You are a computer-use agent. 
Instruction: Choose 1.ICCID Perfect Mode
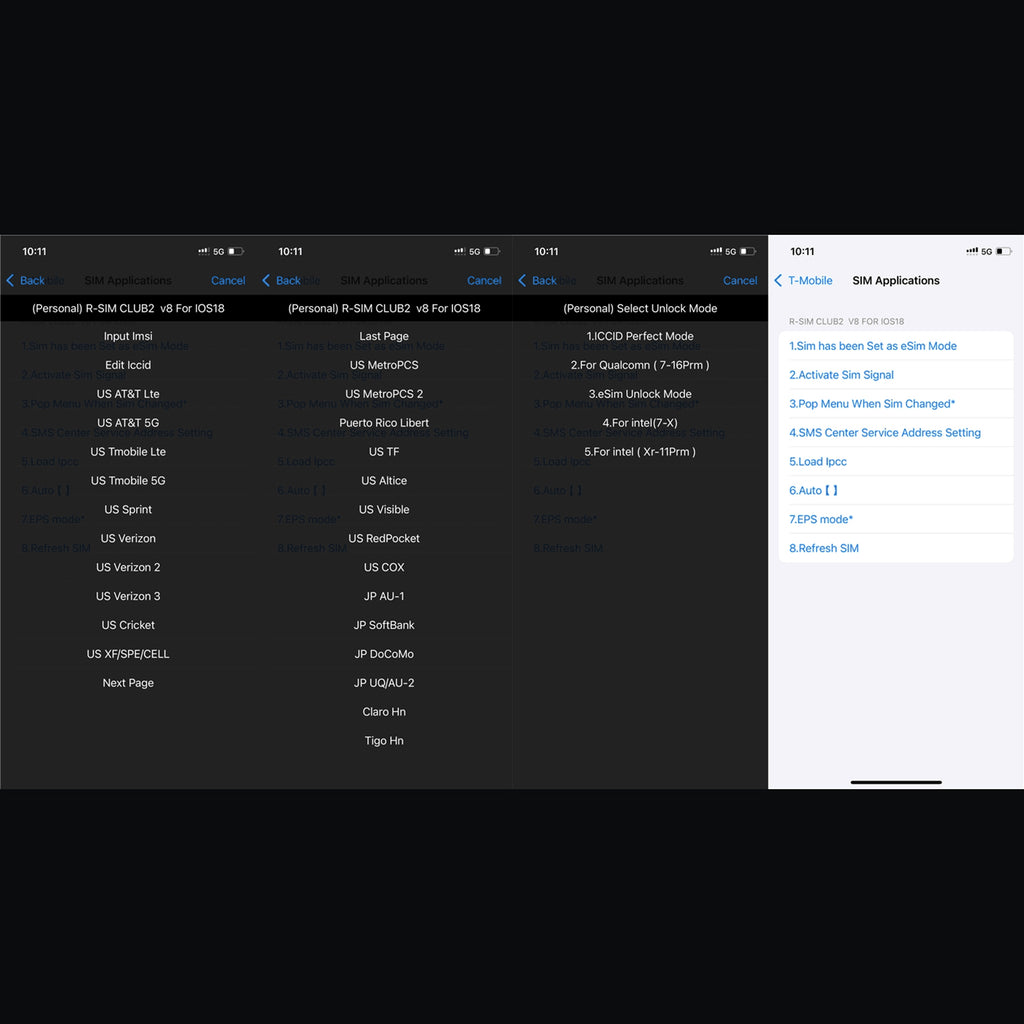pos(640,337)
